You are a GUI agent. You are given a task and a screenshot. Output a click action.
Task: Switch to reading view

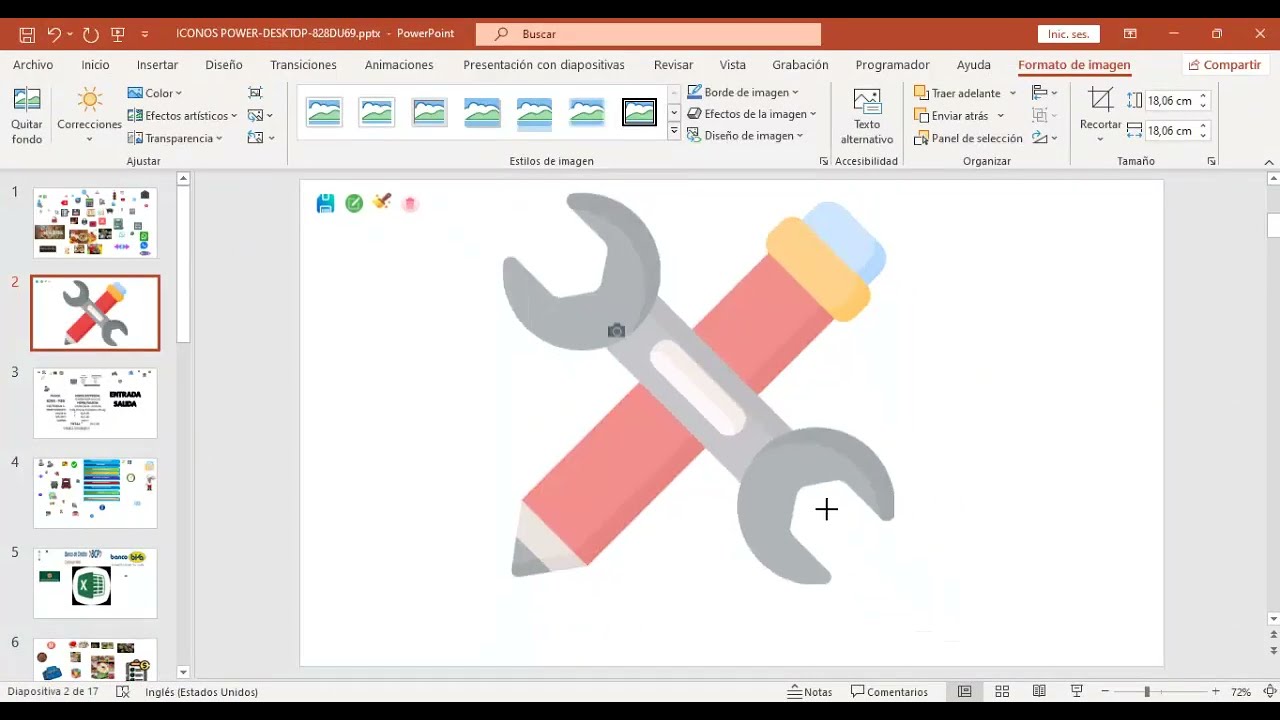1039,692
